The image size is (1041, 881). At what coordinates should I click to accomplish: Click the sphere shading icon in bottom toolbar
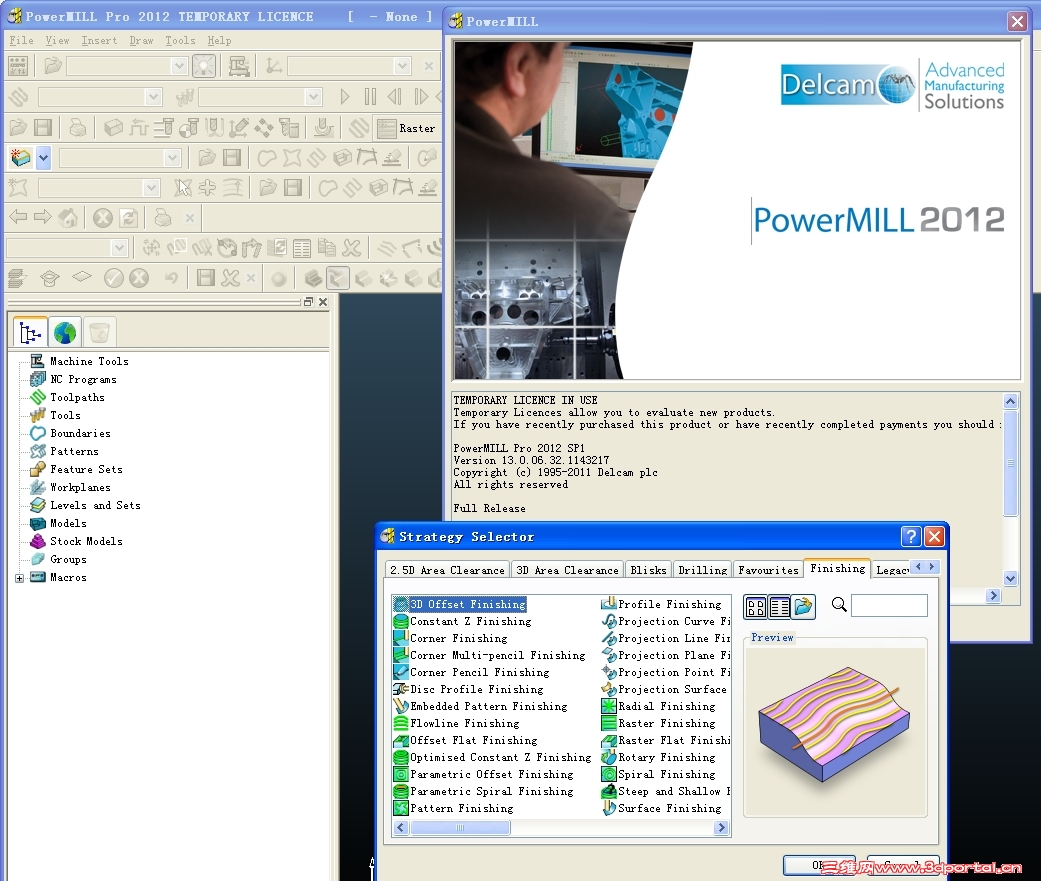point(279,279)
